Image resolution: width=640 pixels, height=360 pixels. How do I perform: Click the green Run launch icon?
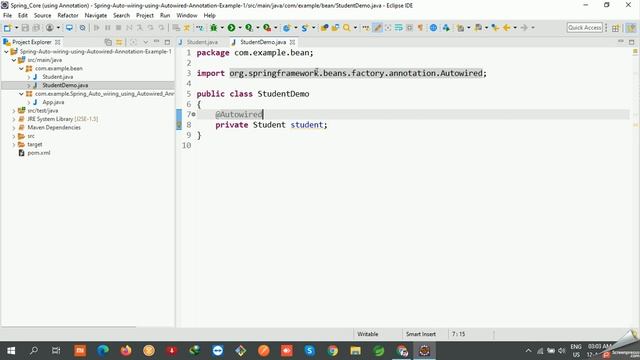pos(231,28)
